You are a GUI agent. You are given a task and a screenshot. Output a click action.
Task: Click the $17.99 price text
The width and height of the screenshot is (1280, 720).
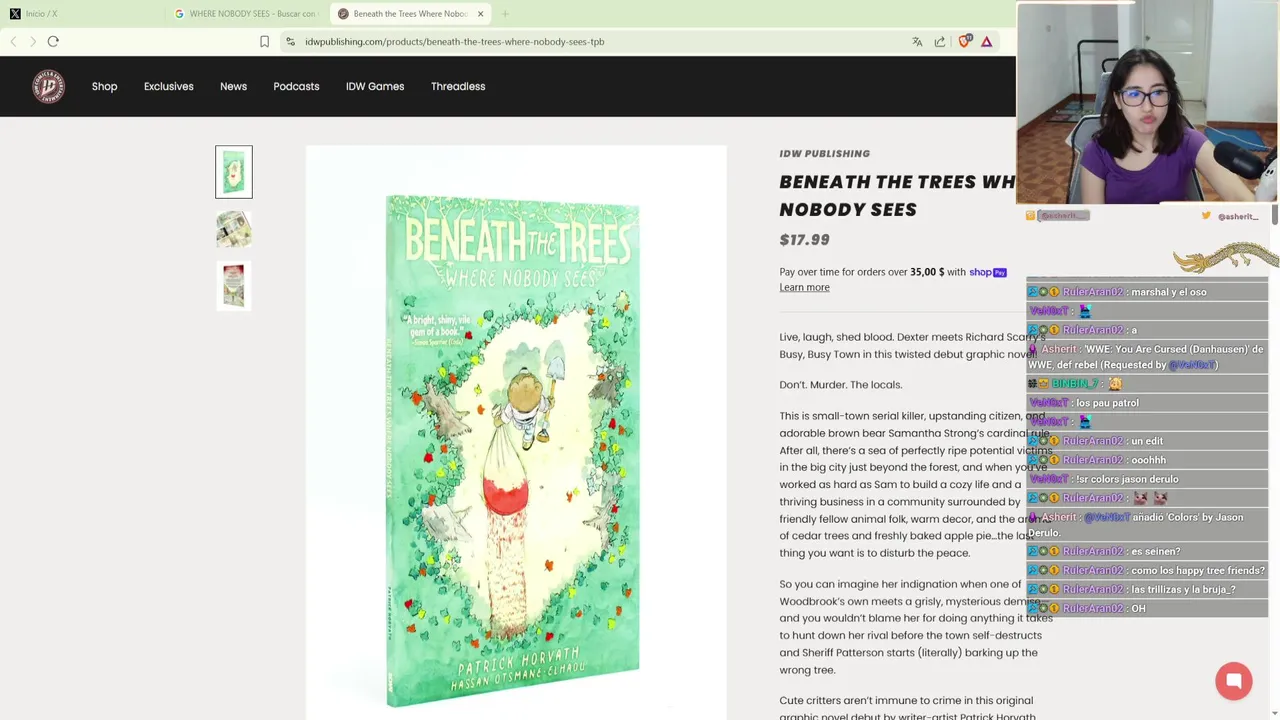pos(804,240)
